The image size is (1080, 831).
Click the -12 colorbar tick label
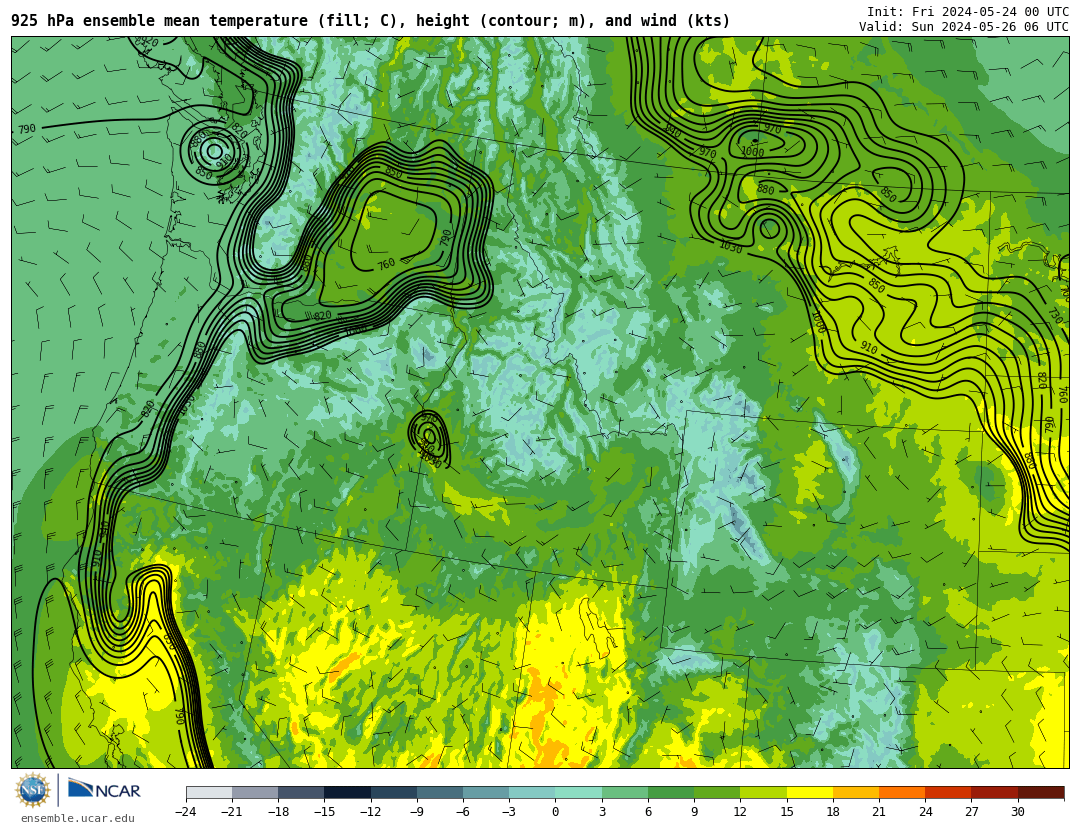tap(371, 812)
